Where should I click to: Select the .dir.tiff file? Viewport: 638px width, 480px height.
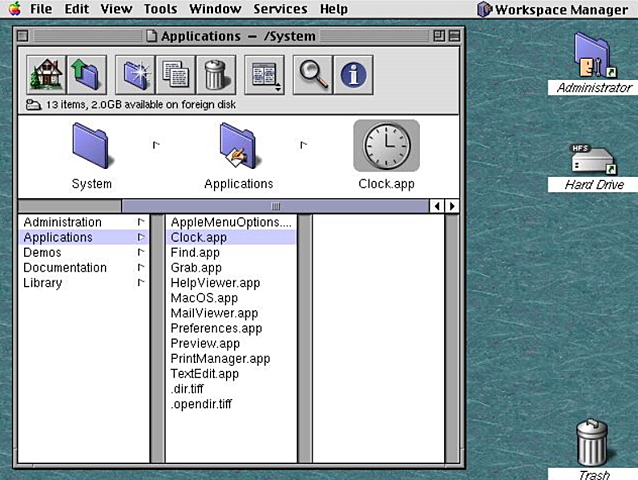pyautogui.click(x=231, y=389)
